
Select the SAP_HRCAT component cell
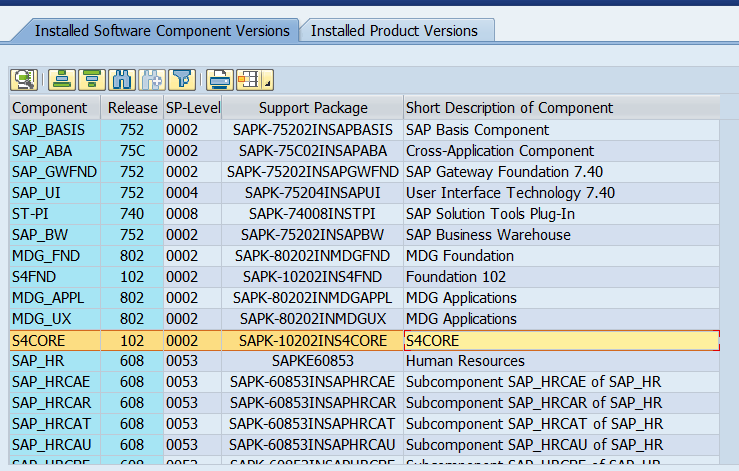pos(55,424)
